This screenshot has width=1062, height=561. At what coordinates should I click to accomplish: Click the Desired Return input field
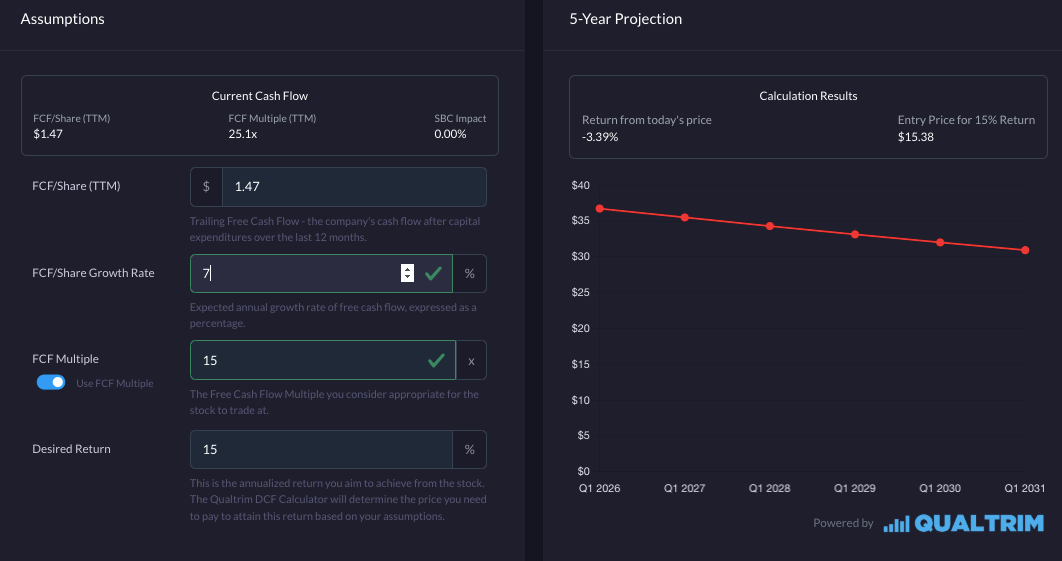[320, 450]
